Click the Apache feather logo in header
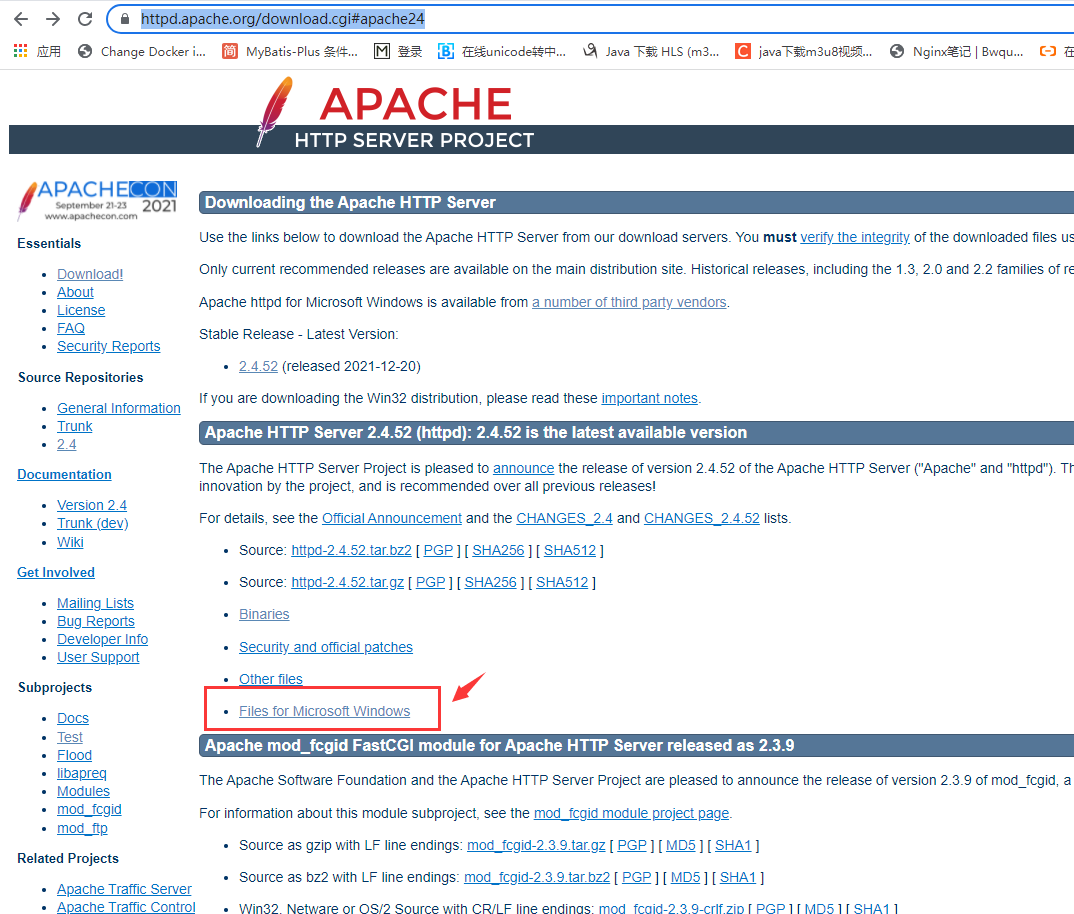Screen dimensions: 1074x914 coord(275,111)
